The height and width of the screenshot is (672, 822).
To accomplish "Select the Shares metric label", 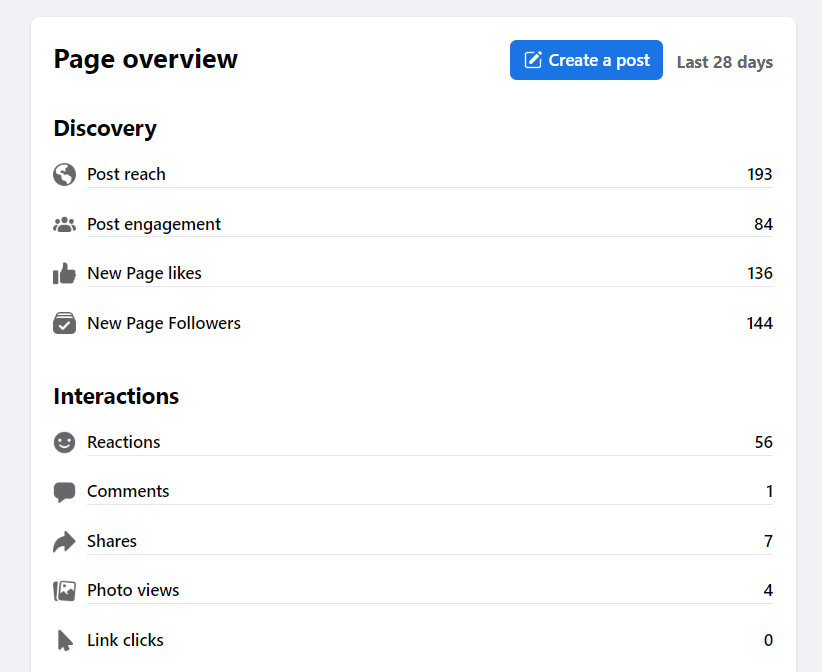I will click(x=112, y=541).
